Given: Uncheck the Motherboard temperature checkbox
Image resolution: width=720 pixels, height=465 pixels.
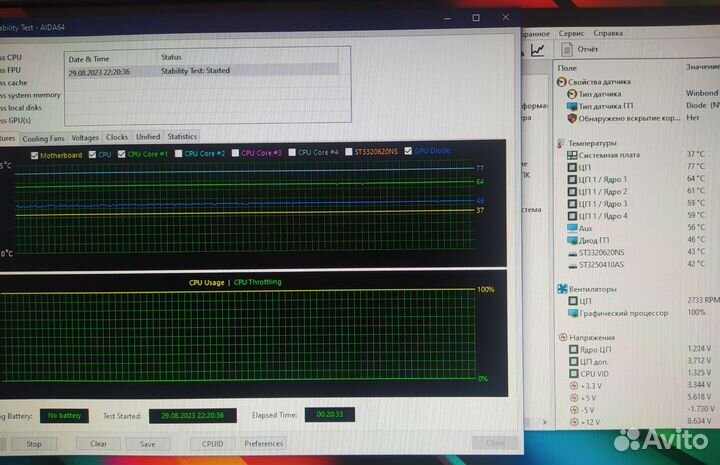Looking at the screenshot, I should click(x=34, y=156).
